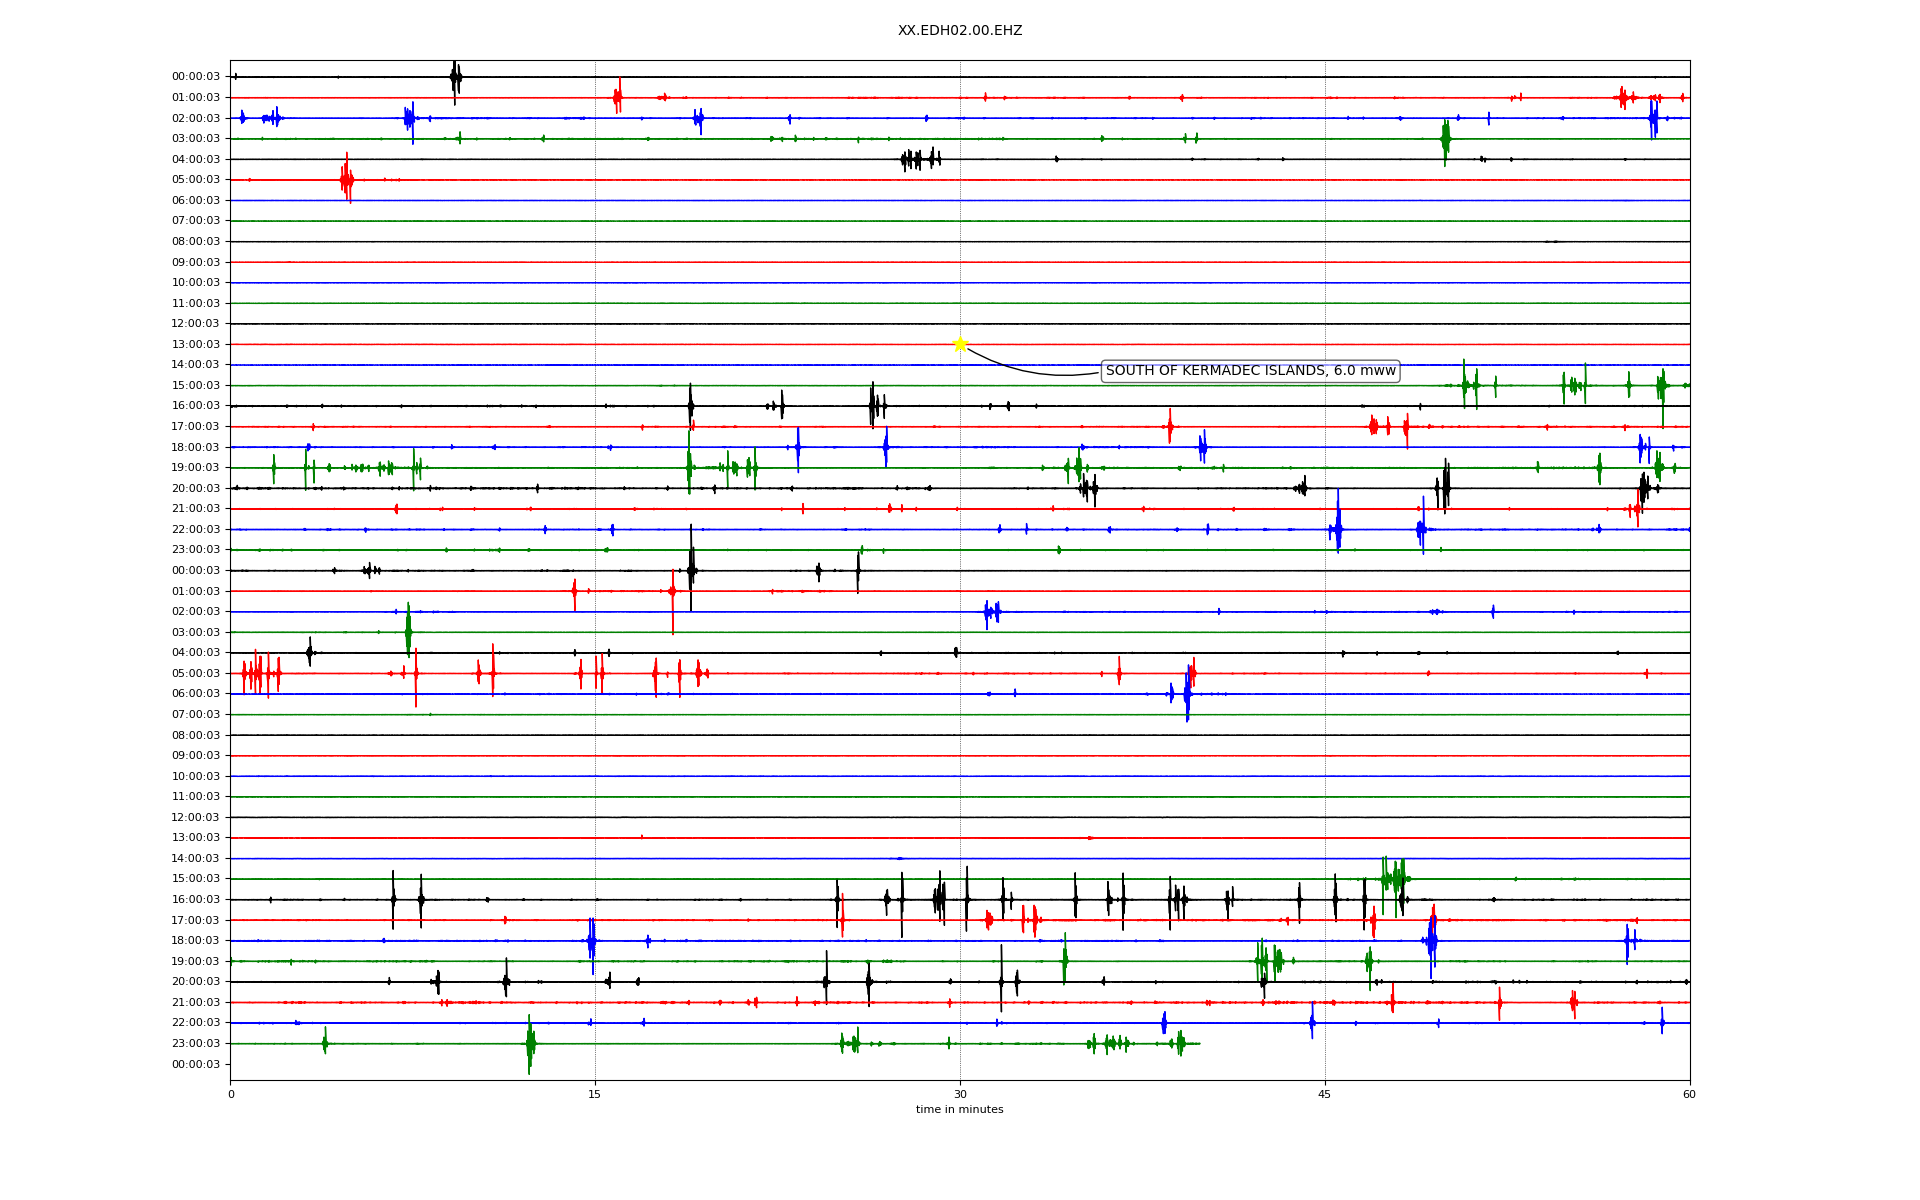Click the blue burst at 31 minutes on the second 02:00:03 trace

click(x=991, y=612)
